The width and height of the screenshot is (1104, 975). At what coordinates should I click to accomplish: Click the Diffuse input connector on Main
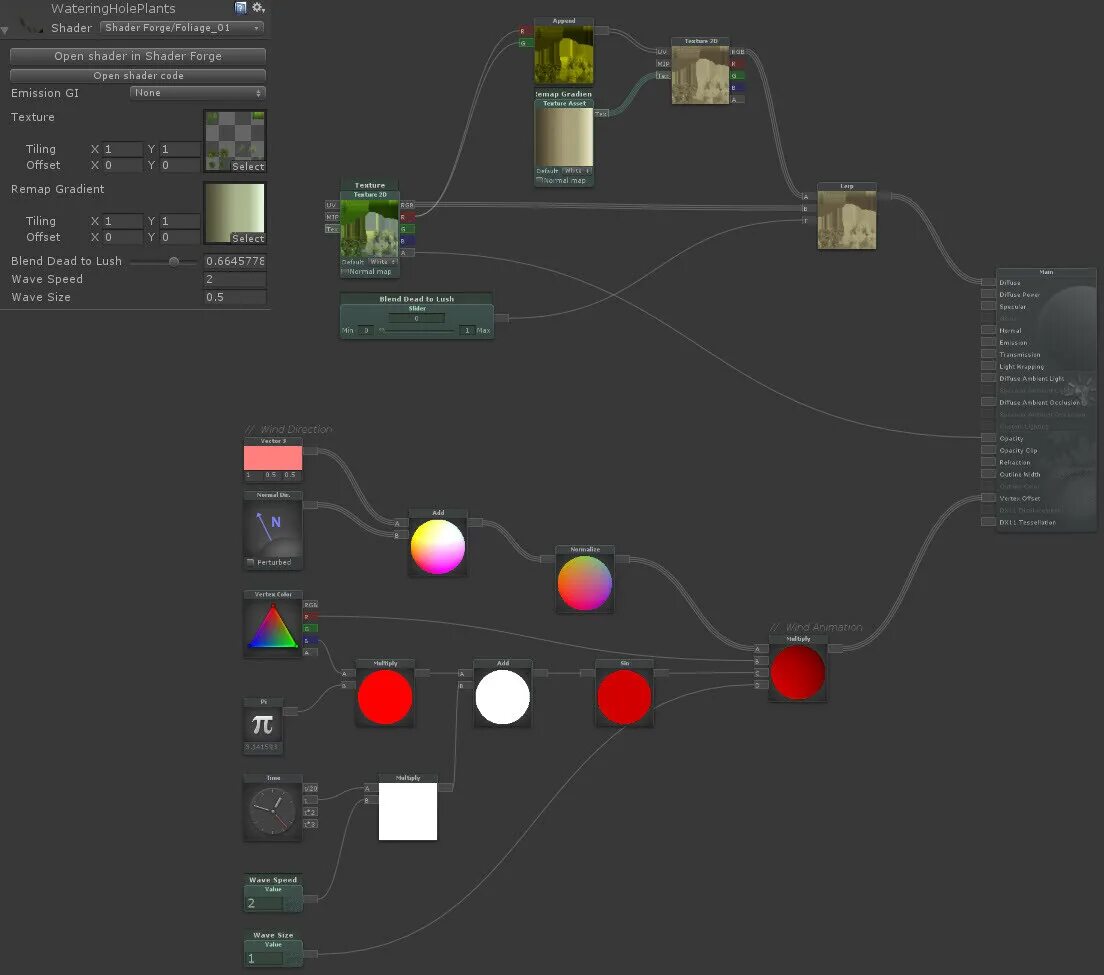click(988, 282)
